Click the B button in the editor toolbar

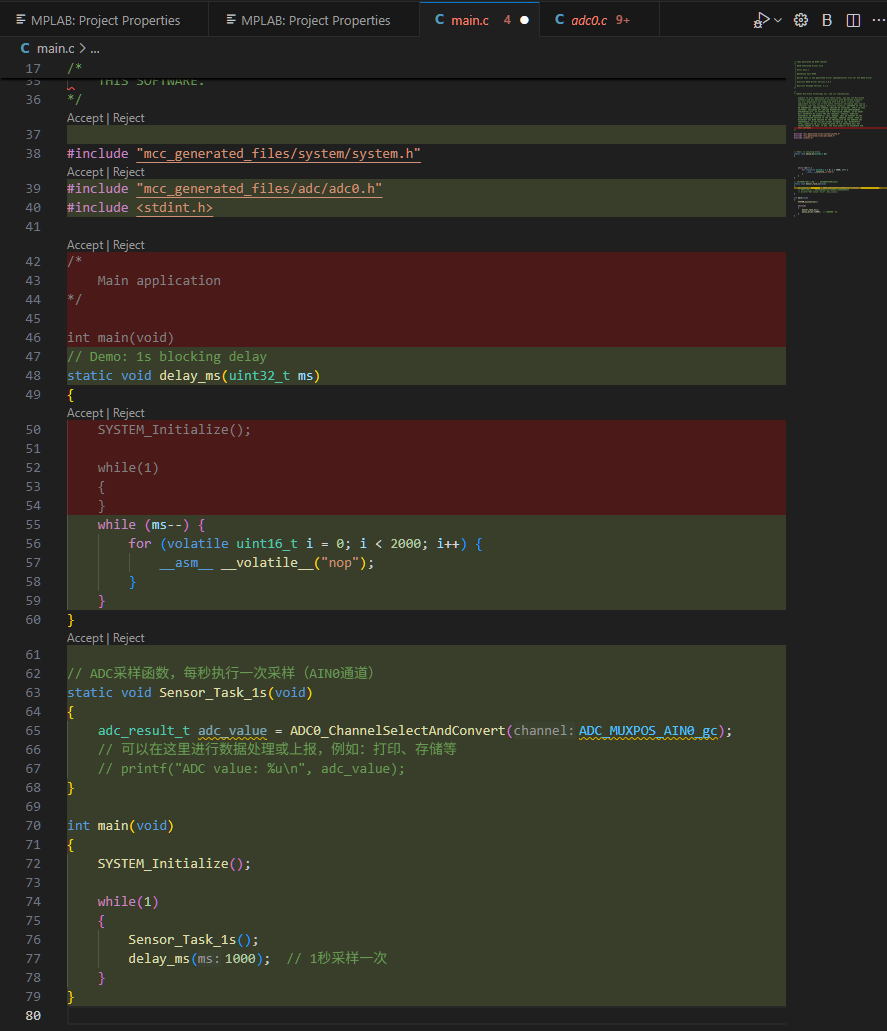click(x=827, y=20)
